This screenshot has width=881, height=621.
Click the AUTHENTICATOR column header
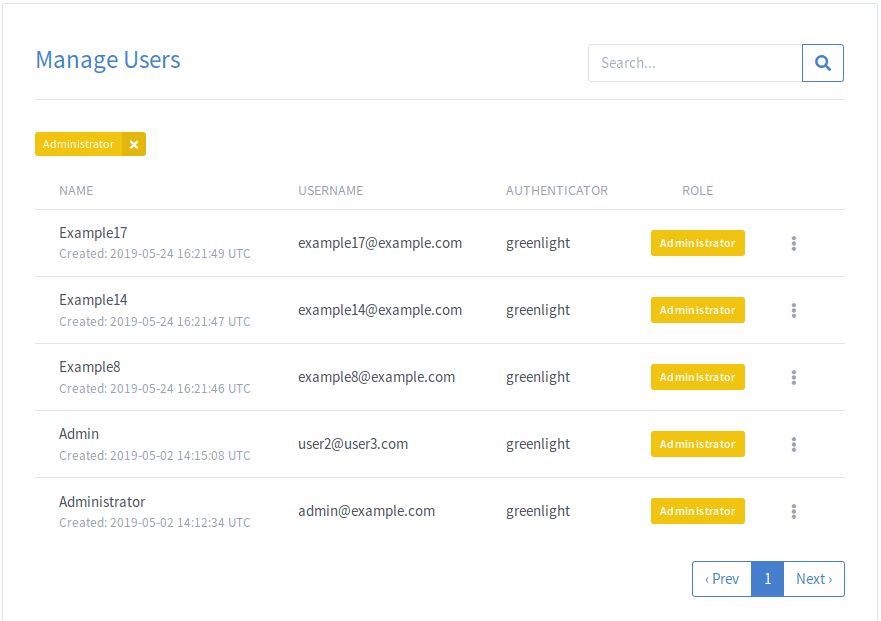click(557, 191)
